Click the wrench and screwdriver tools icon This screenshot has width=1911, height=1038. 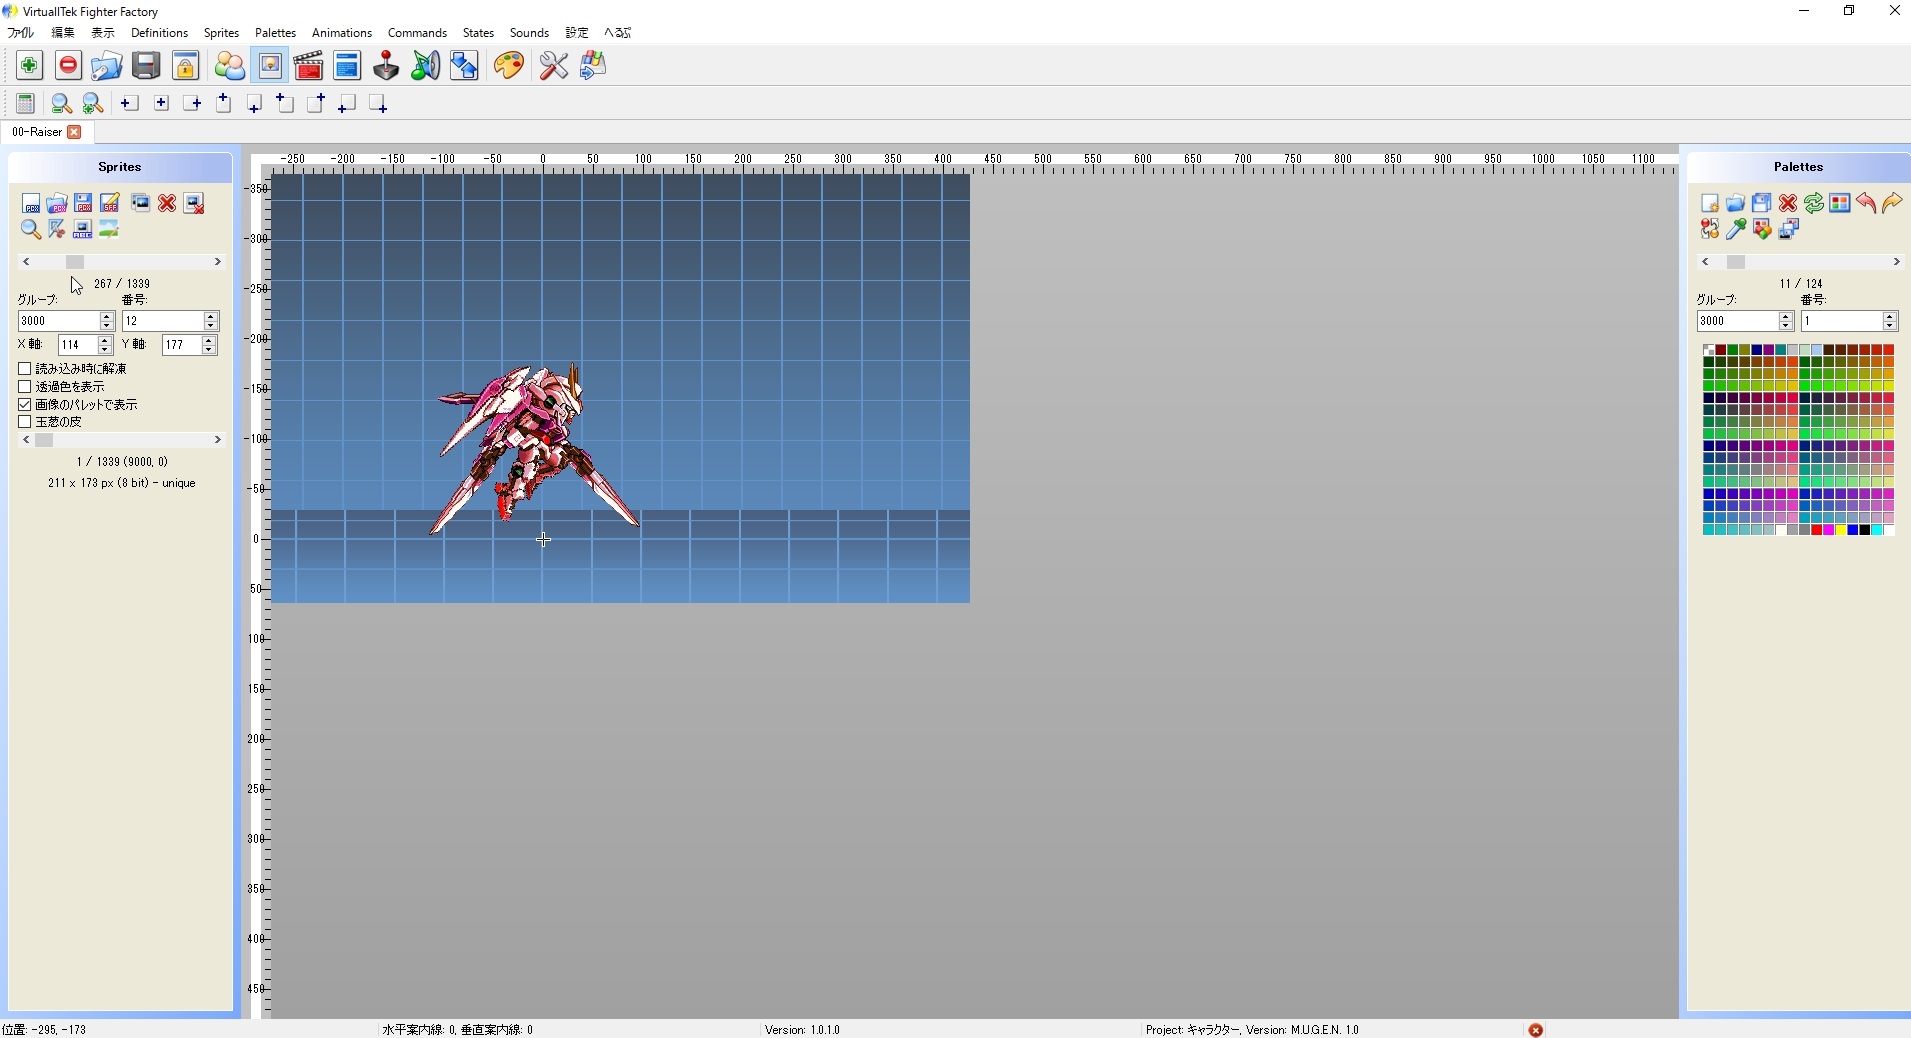pyautogui.click(x=553, y=66)
